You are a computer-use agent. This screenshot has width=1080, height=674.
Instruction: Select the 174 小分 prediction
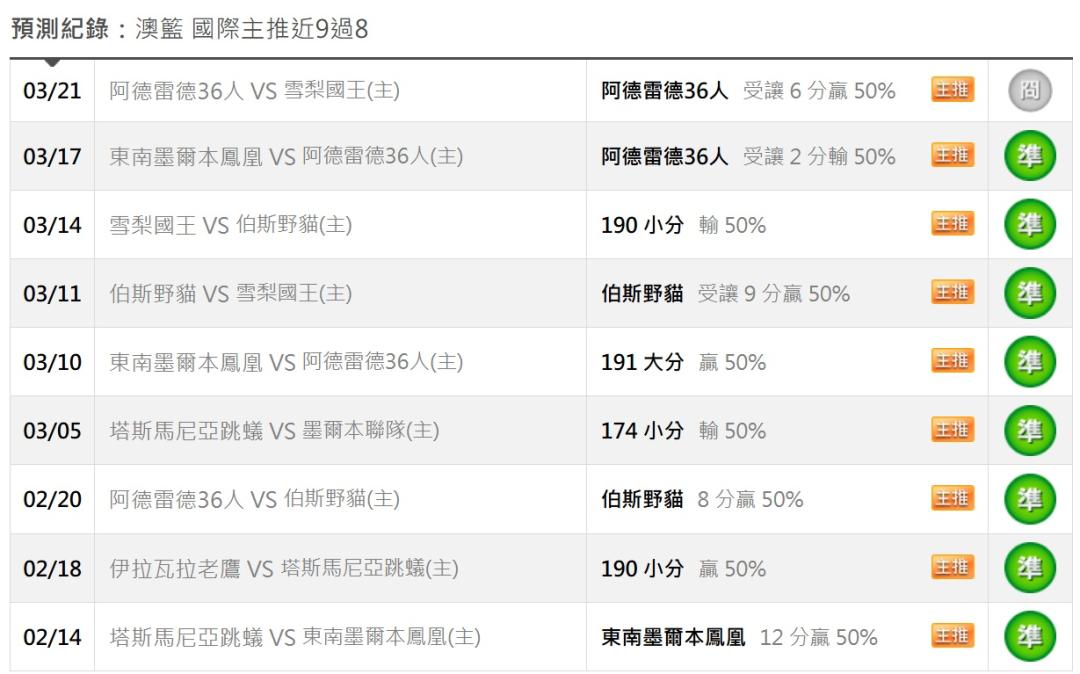coord(642,431)
